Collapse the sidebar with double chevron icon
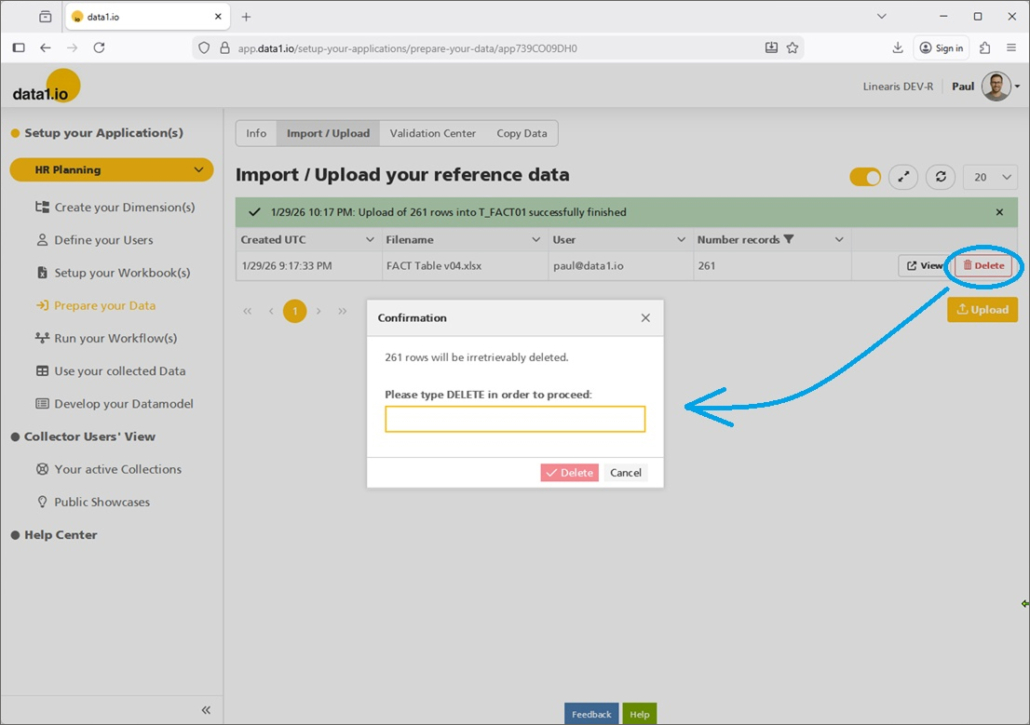 [x=206, y=710]
